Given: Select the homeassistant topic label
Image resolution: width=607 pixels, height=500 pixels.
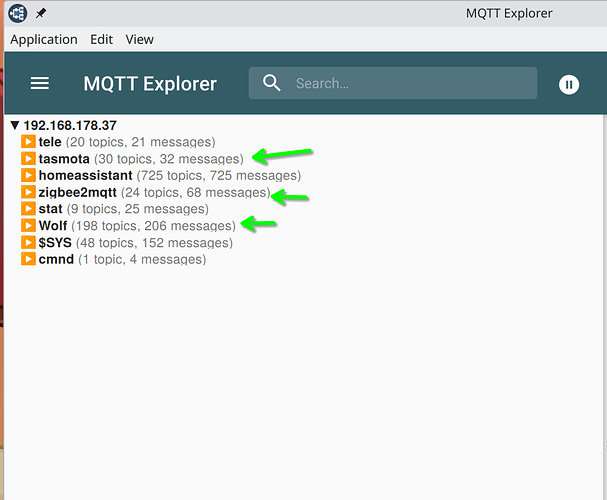Looking at the screenshot, I should click(x=85, y=175).
